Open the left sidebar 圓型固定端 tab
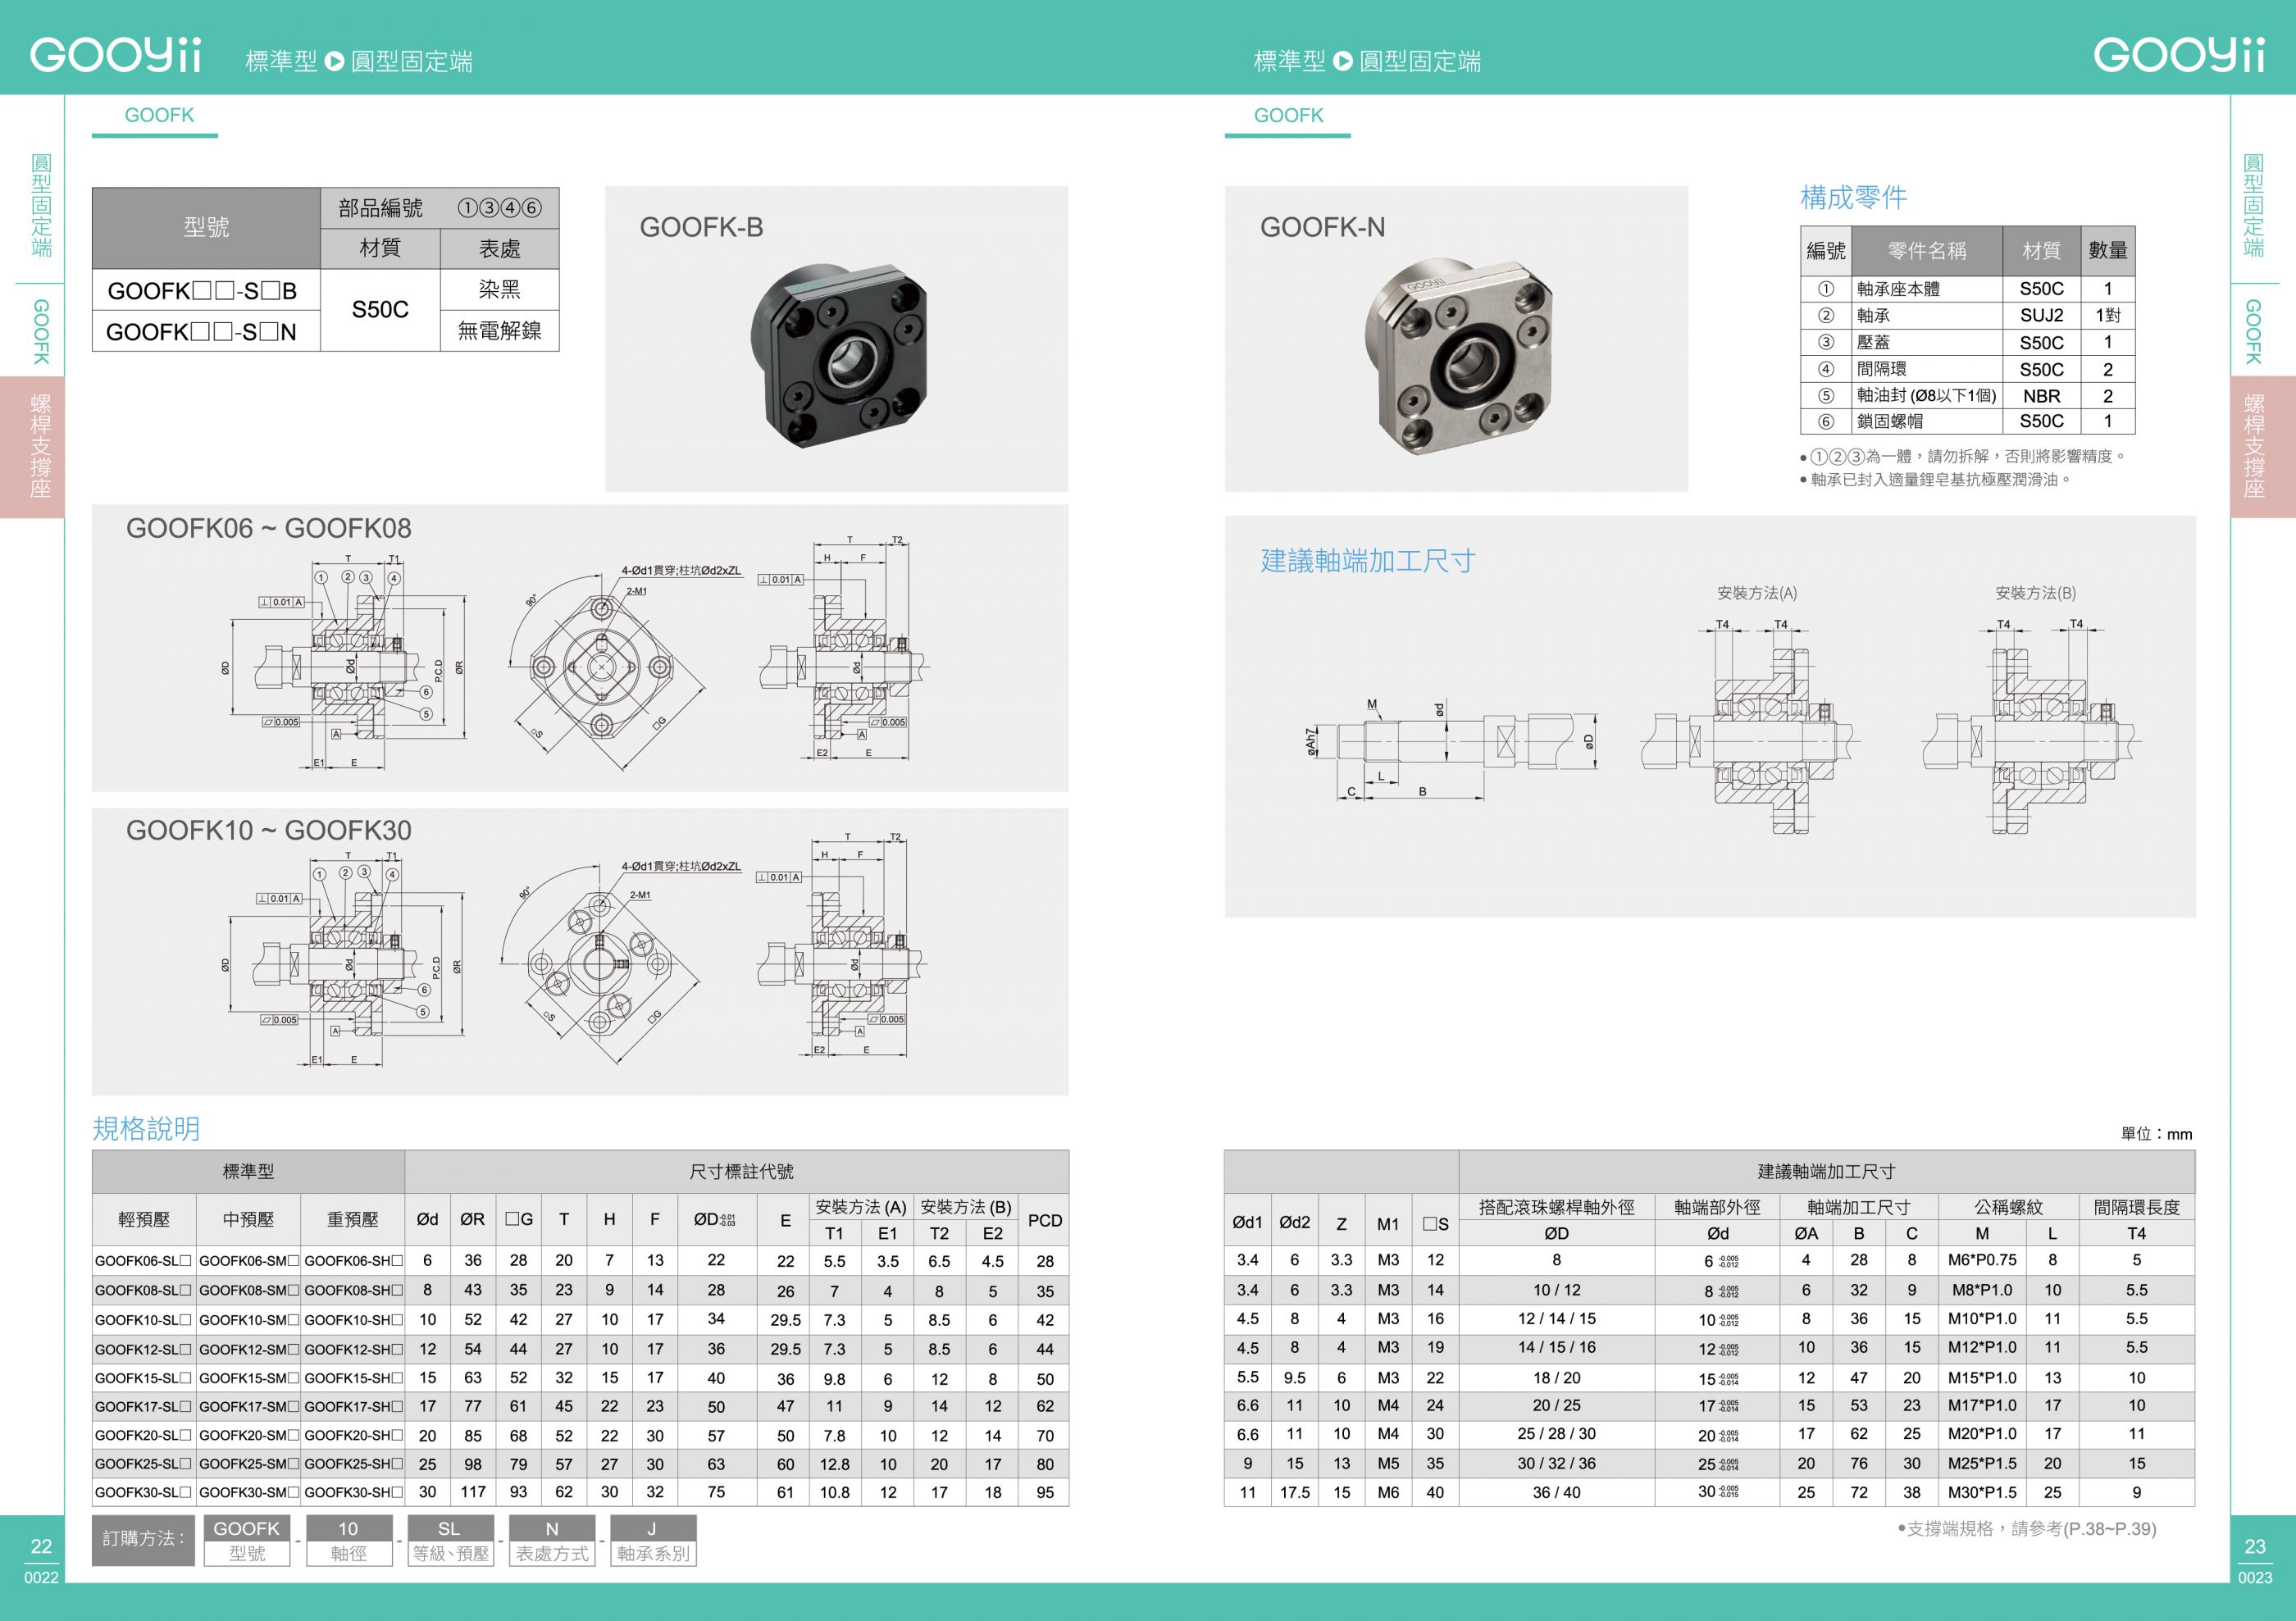Screen dimensions: 2296x1621 point(41,205)
